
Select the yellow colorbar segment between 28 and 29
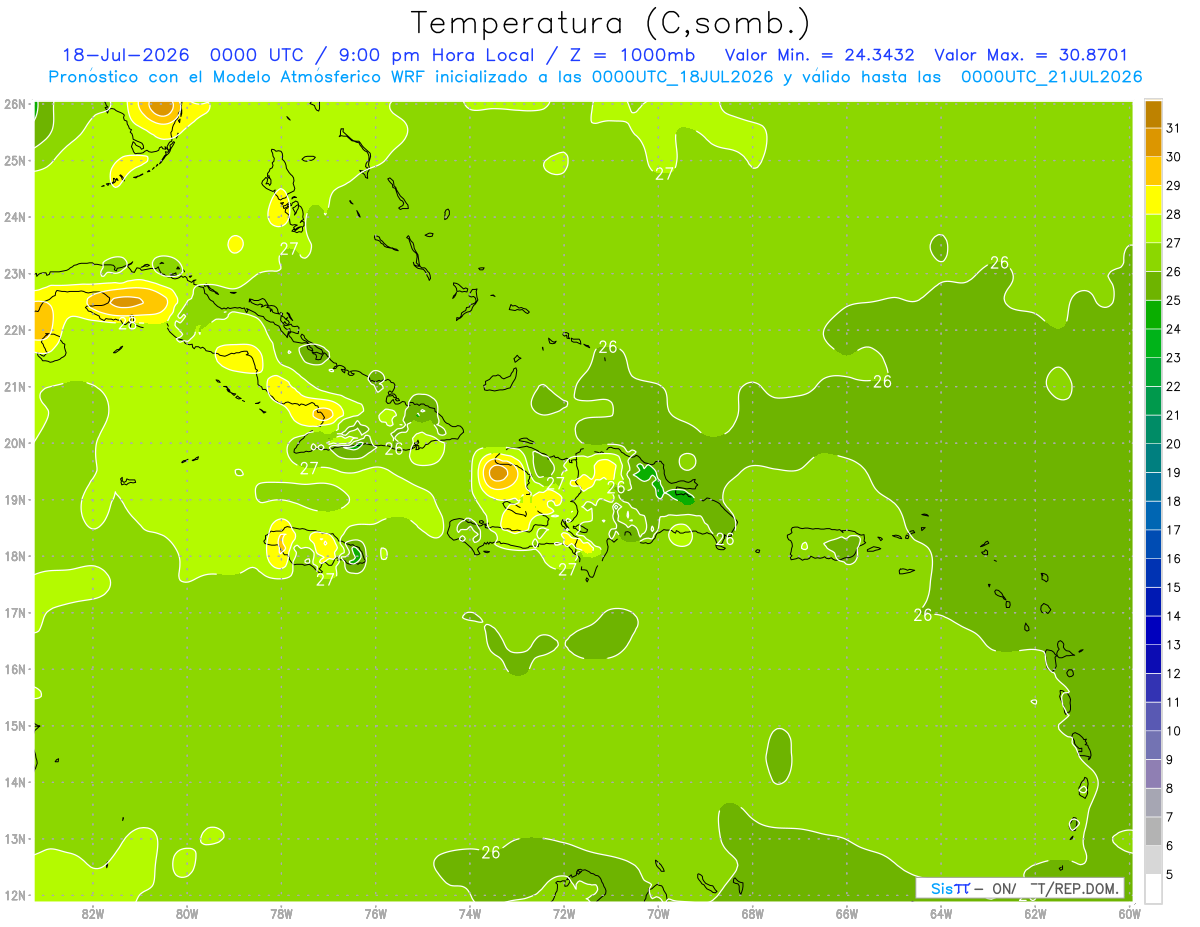click(x=1153, y=200)
